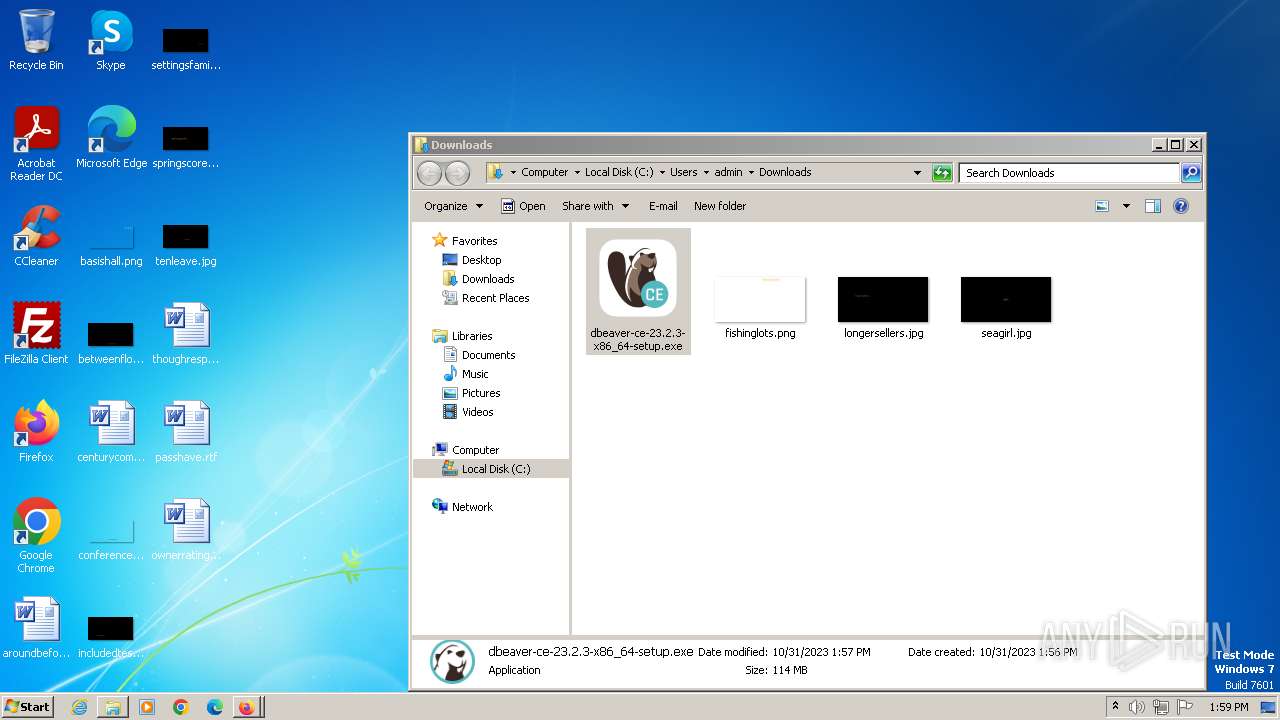This screenshot has width=1280, height=720.
Task: Open the Pictures library
Action: pos(481,393)
